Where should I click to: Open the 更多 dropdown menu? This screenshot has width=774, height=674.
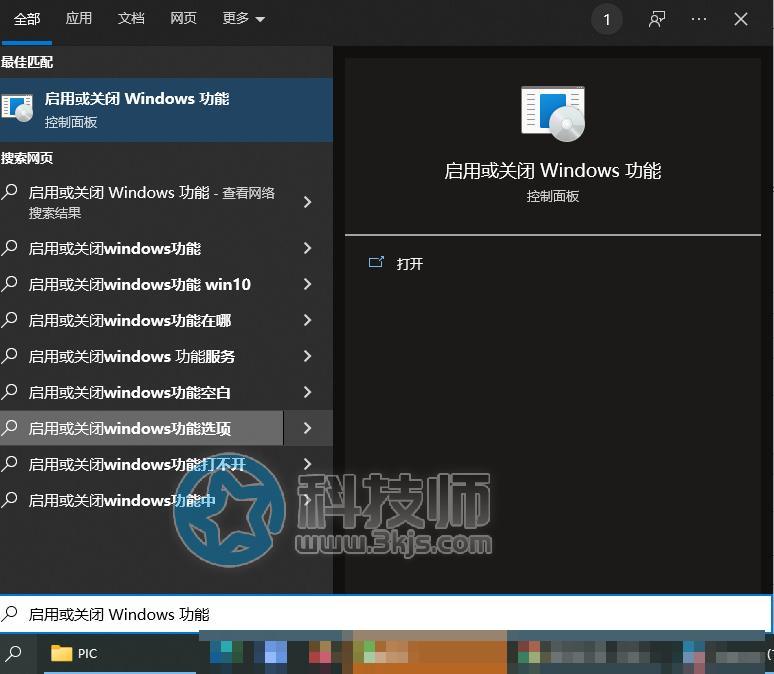tap(244, 19)
